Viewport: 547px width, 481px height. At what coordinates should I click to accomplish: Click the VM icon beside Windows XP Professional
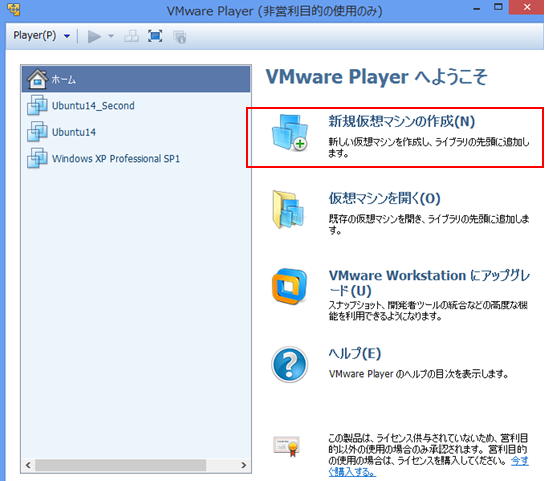point(37,158)
